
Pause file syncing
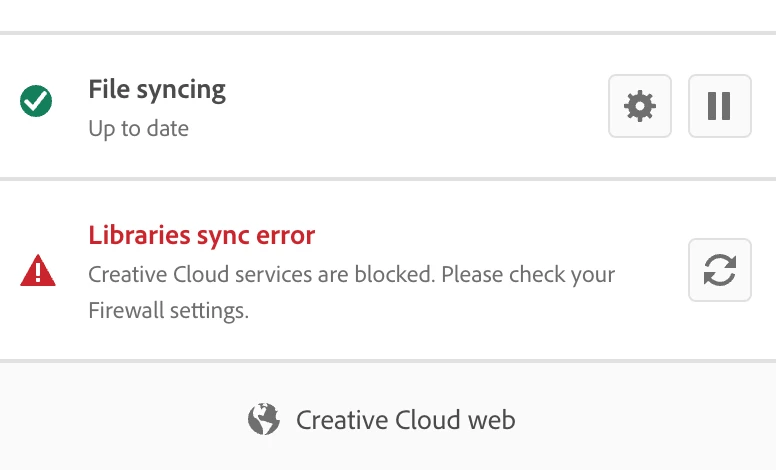(x=719, y=106)
